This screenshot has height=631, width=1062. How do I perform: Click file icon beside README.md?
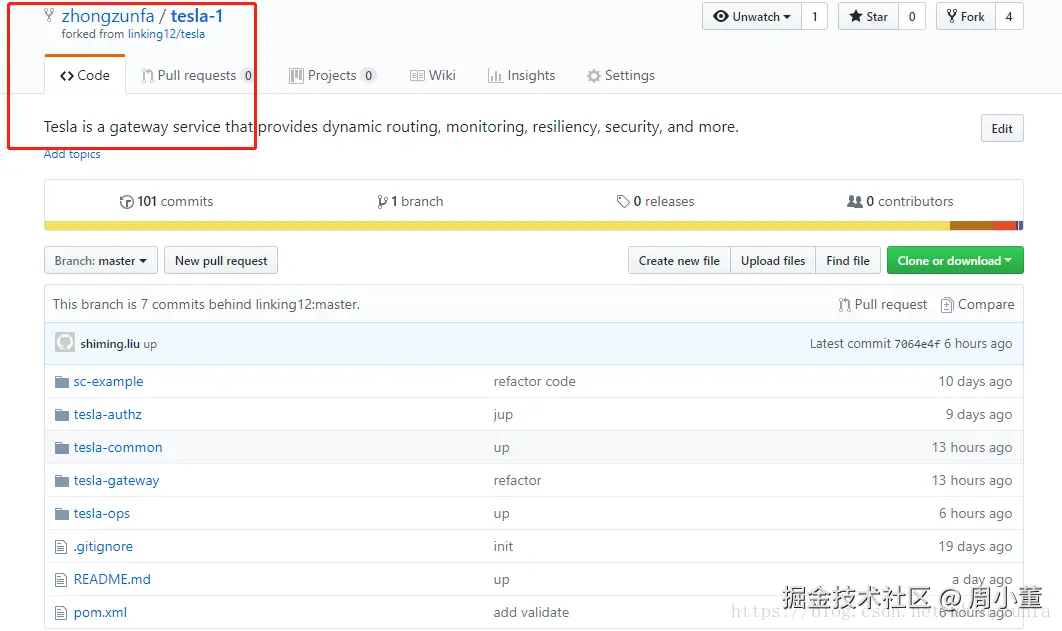point(61,580)
